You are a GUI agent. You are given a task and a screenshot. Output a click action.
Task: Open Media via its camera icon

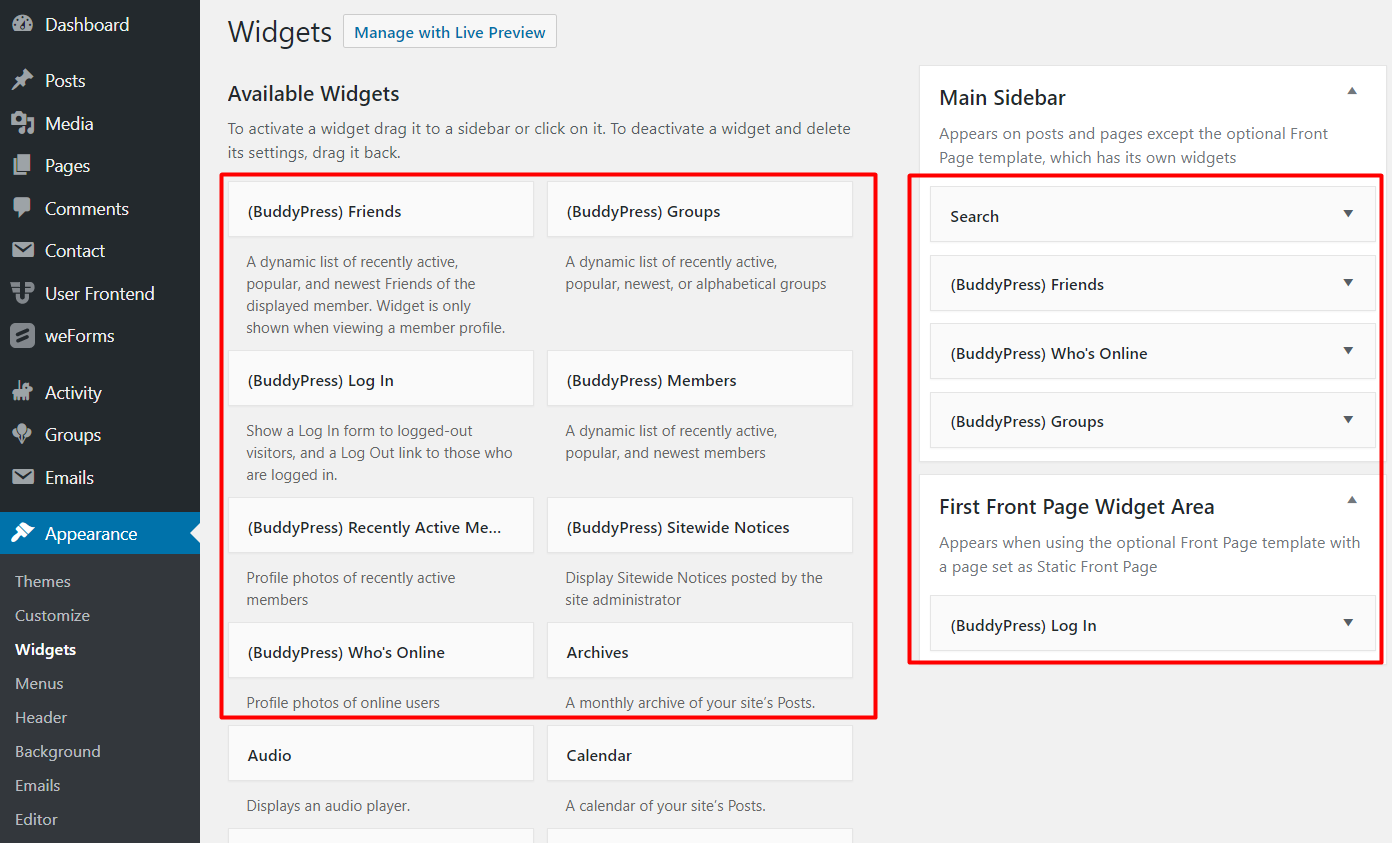click(22, 123)
